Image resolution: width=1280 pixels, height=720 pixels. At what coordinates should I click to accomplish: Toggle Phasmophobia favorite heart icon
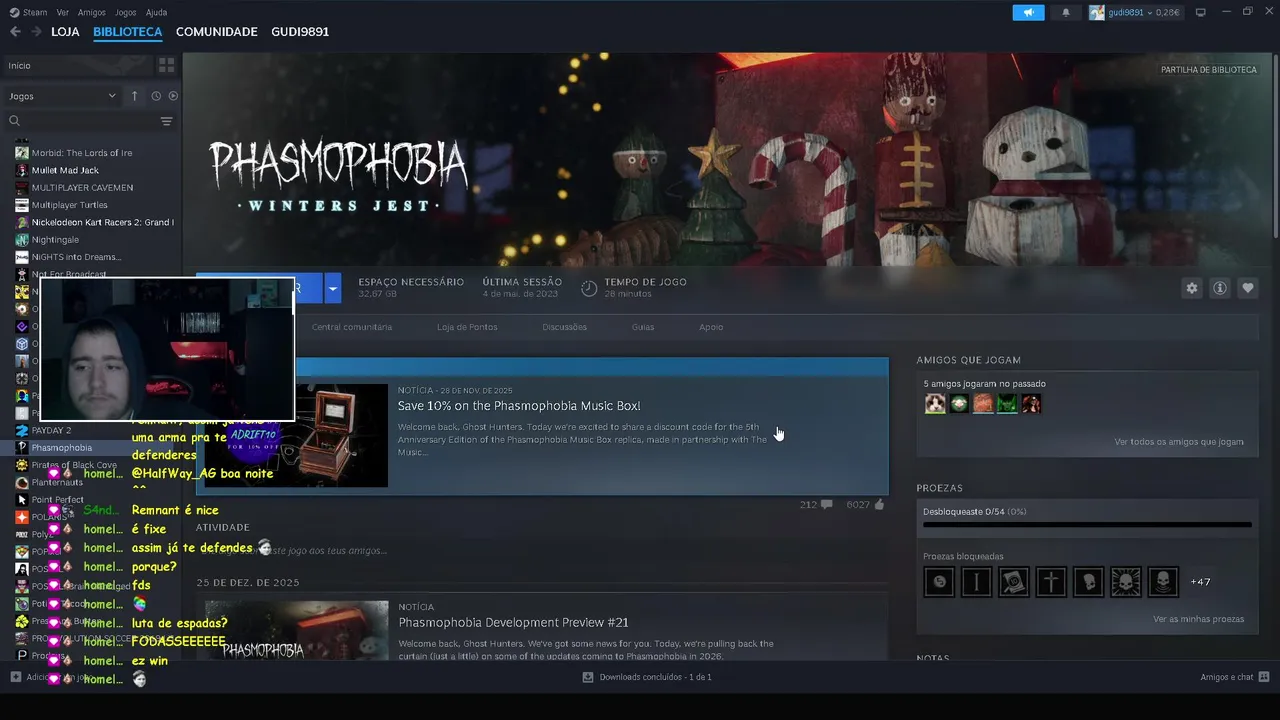click(x=1248, y=288)
